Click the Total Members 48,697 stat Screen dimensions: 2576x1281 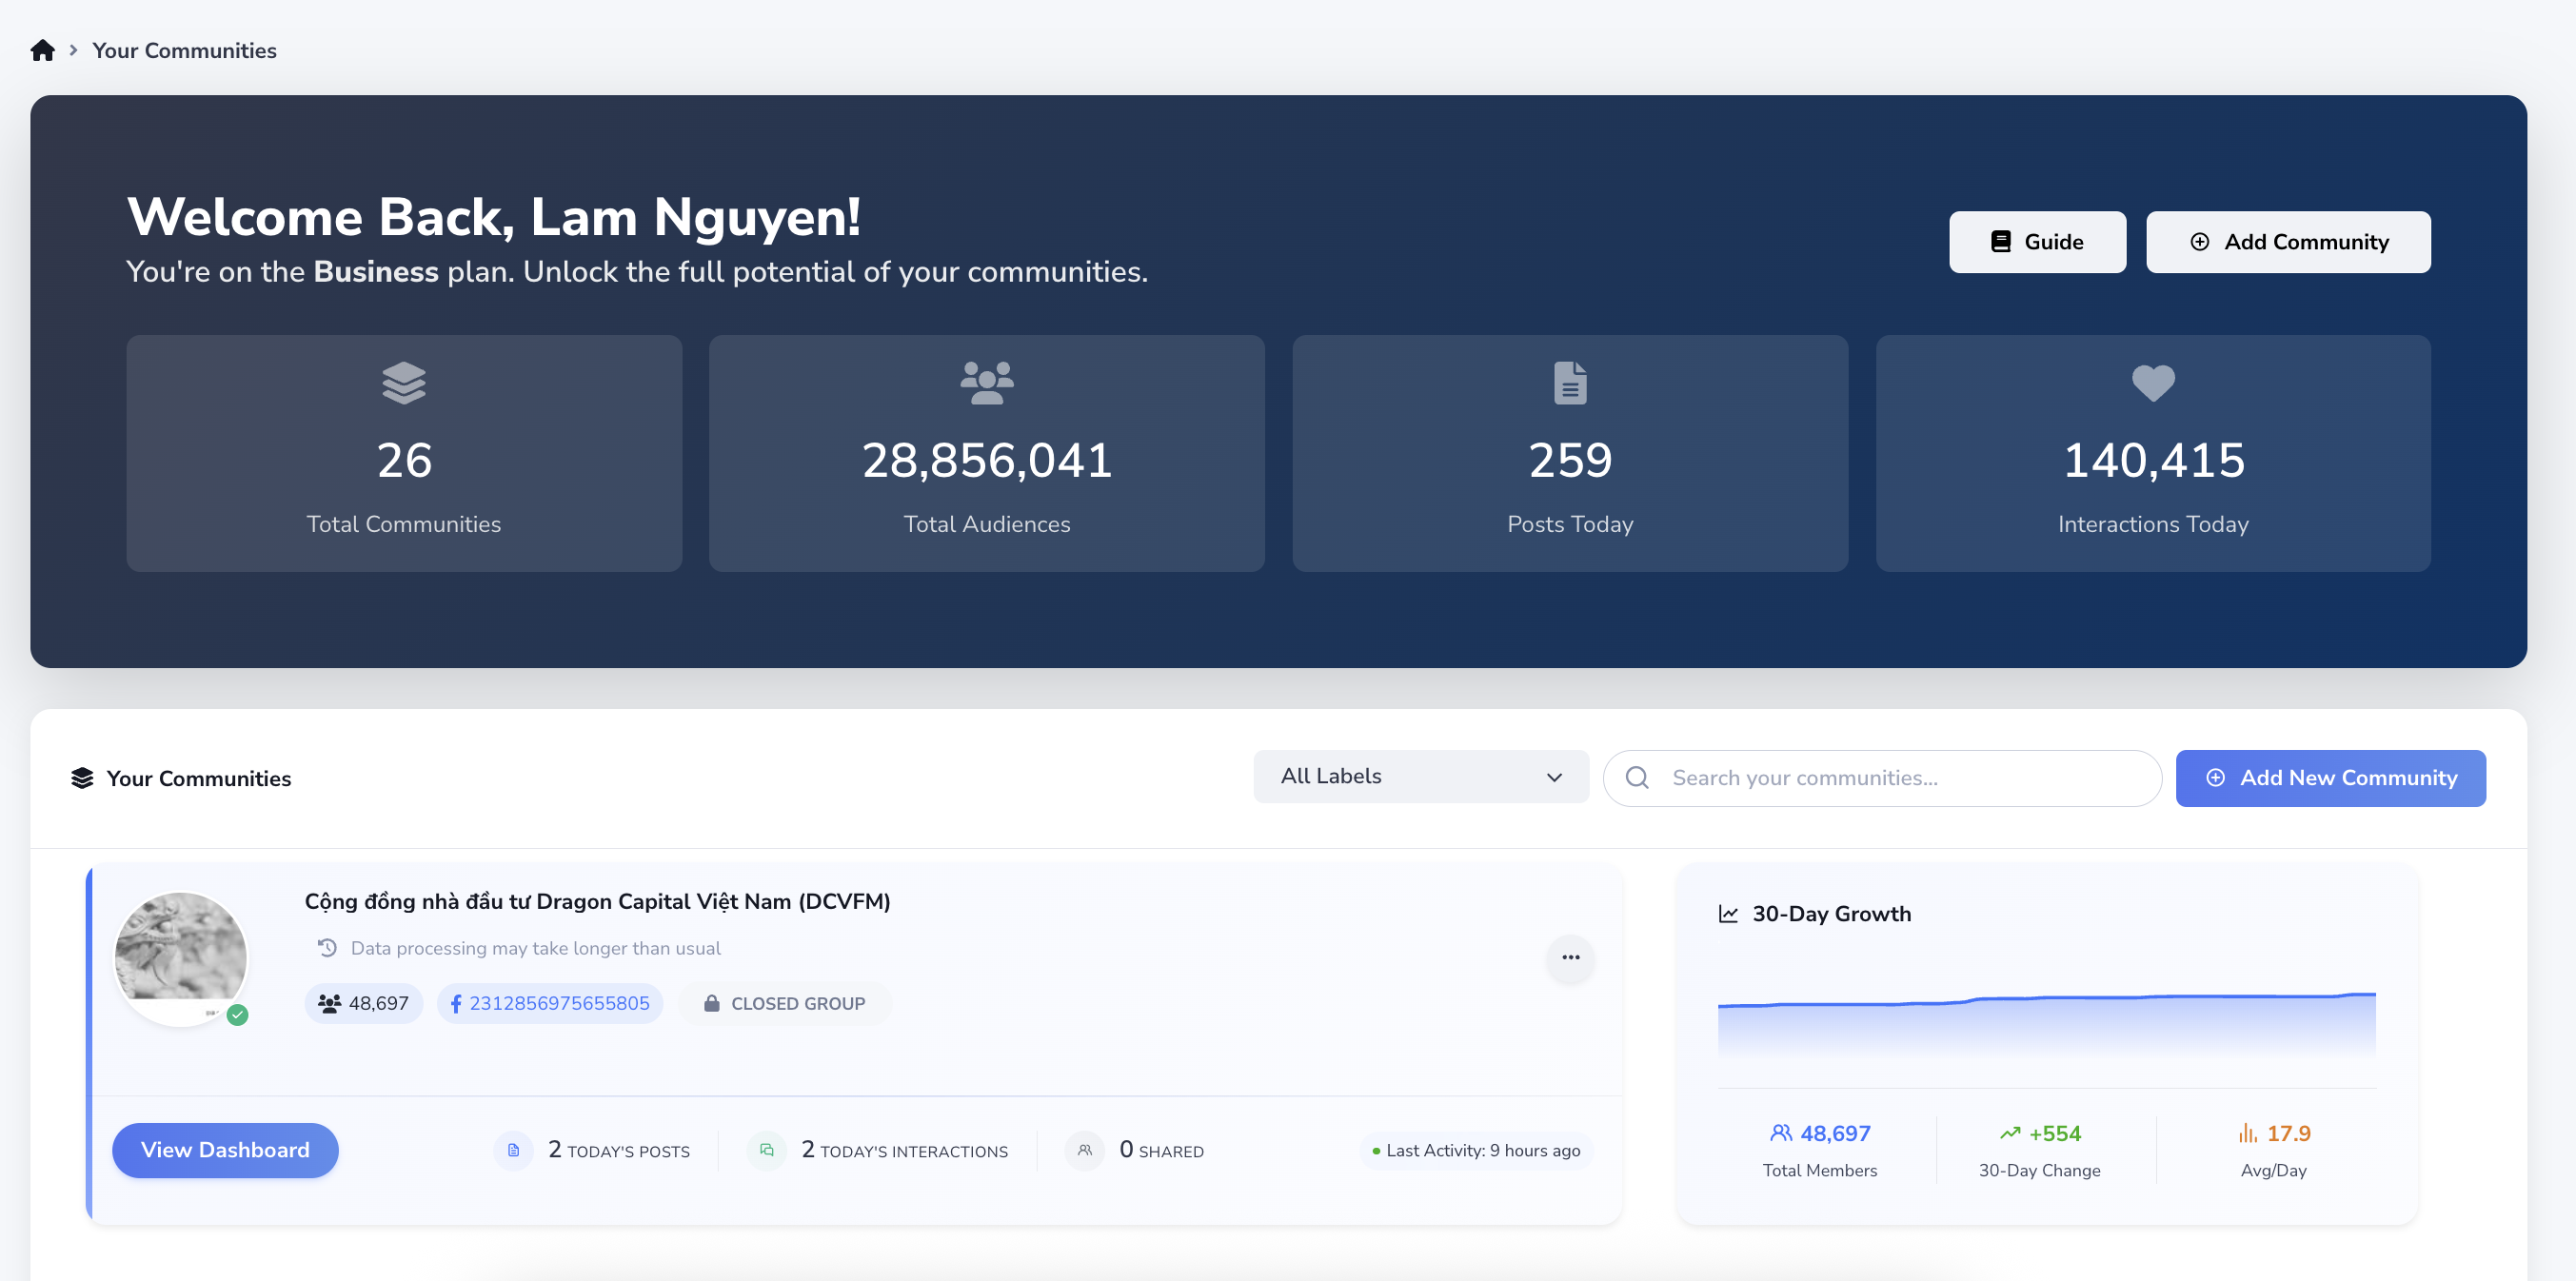click(1819, 1148)
